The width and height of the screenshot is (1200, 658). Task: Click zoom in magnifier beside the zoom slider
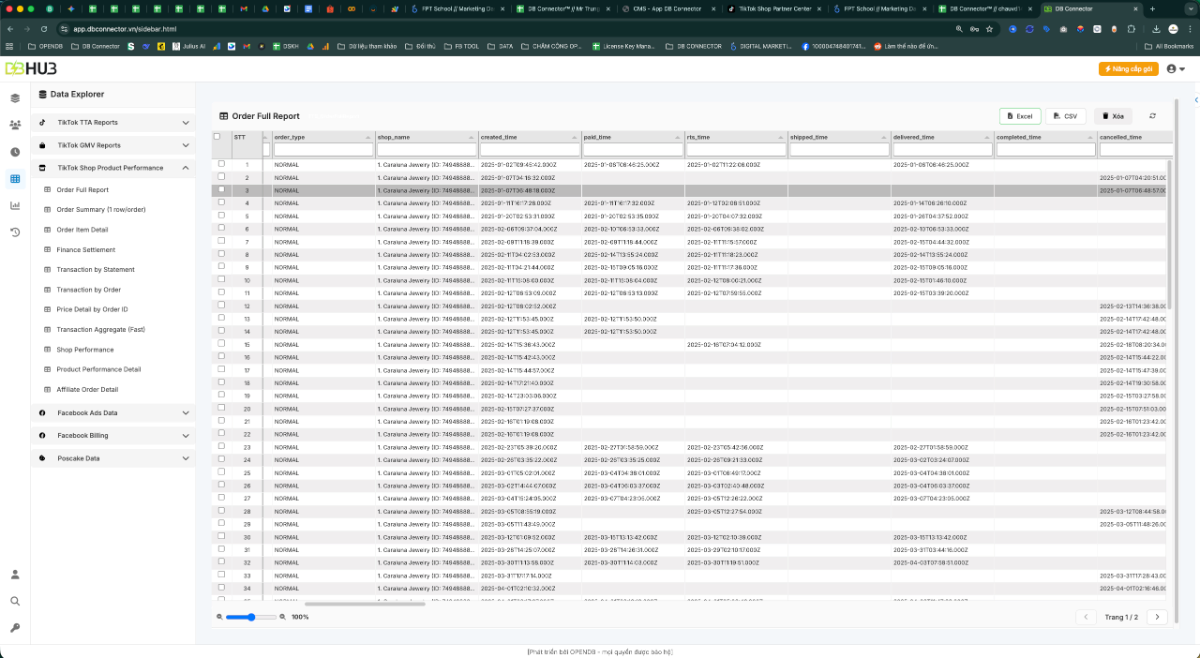tap(282, 617)
